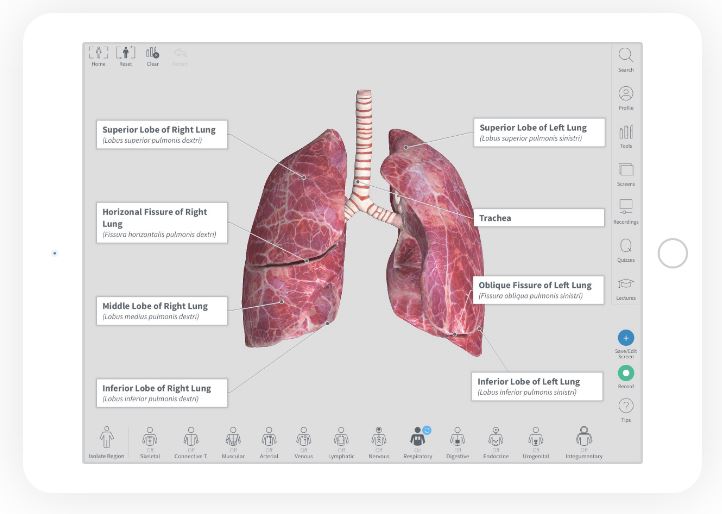Image resolution: width=722 pixels, height=514 pixels.
Task: Click the Tips help icon
Action: click(x=625, y=406)
